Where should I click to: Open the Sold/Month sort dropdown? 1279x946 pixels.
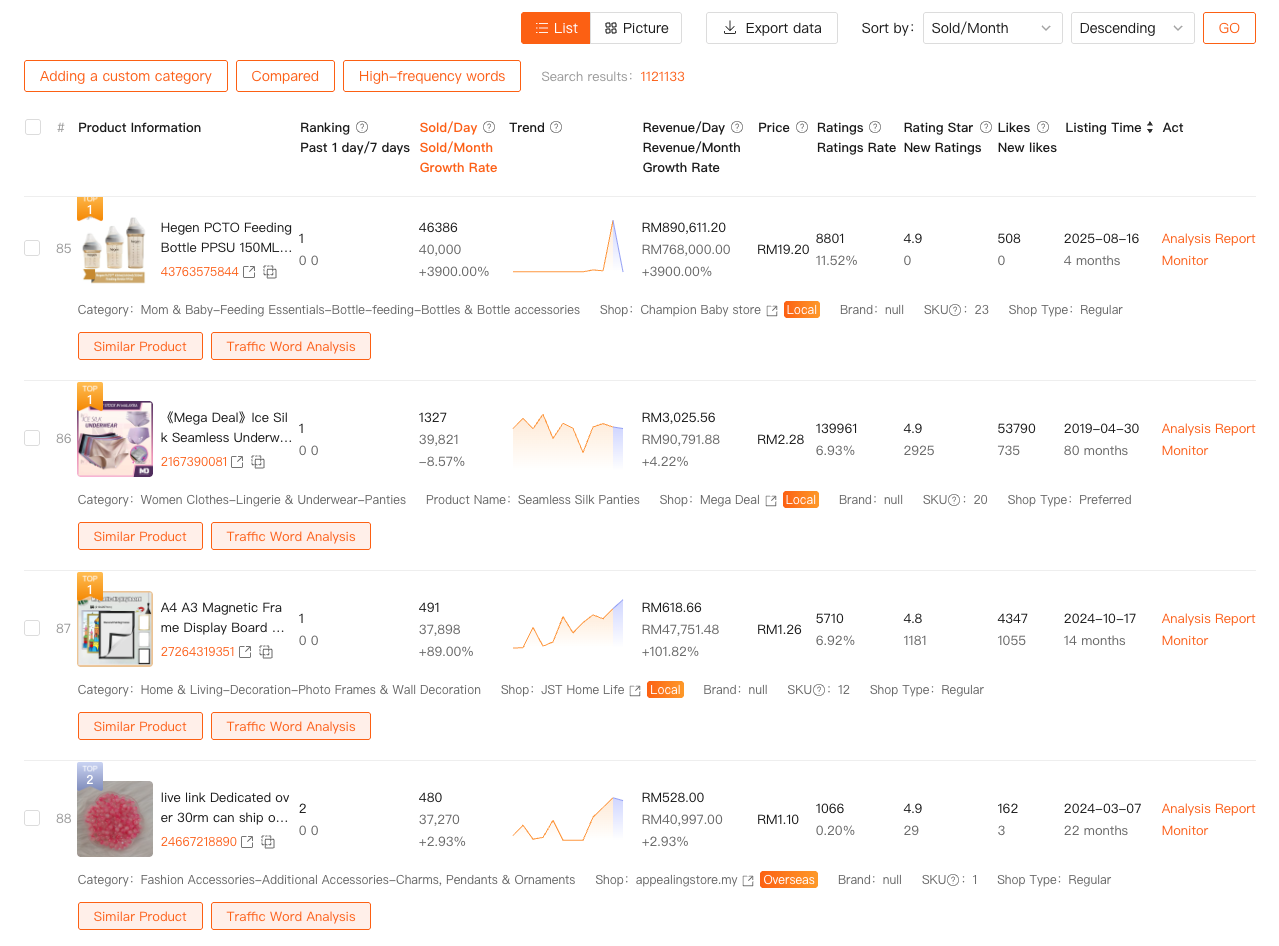pyautogui.click(x=992, y=28)
